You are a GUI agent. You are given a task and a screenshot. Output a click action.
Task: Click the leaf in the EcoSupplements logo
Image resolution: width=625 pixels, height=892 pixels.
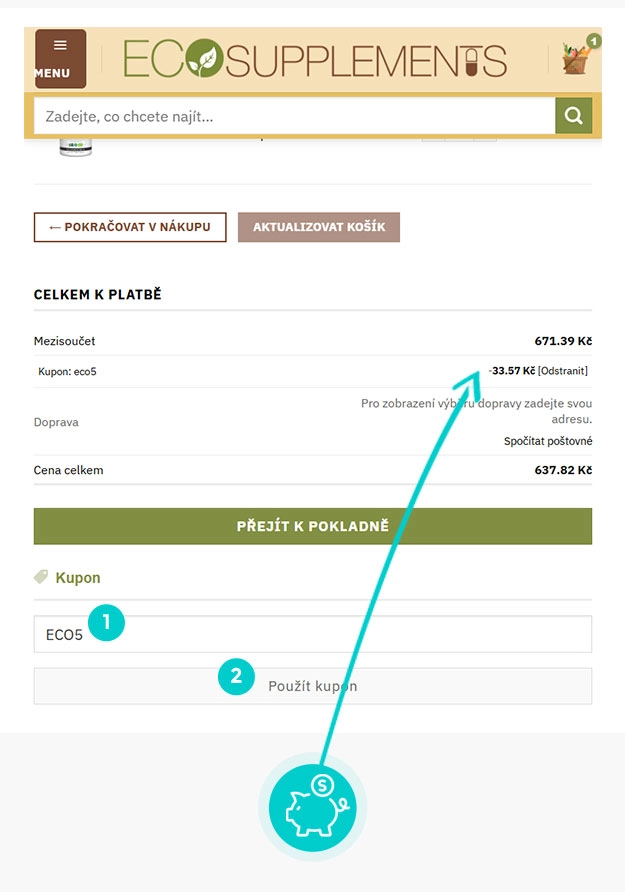203,58
